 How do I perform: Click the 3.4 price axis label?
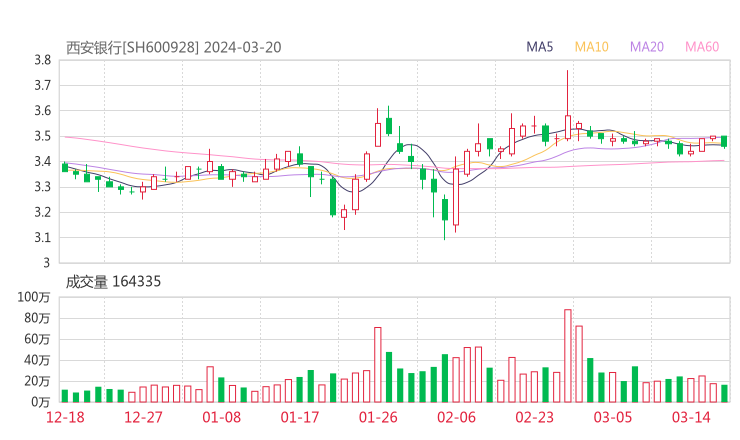(x=42, y=161)
